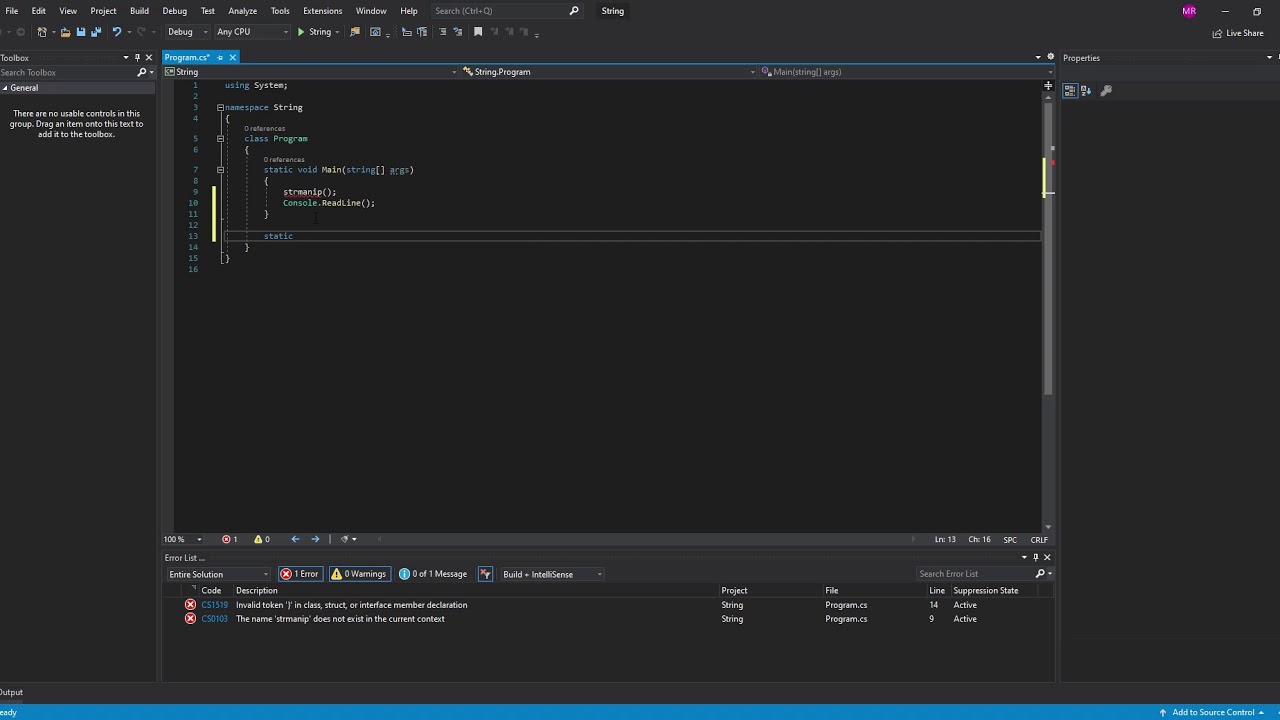Click Add to Source Control
Viewport: 1280px width, 720px height.
1213,712
